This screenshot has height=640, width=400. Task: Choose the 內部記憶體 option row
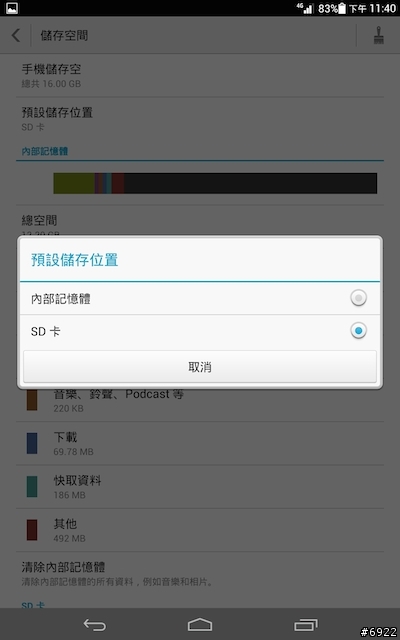200,298
